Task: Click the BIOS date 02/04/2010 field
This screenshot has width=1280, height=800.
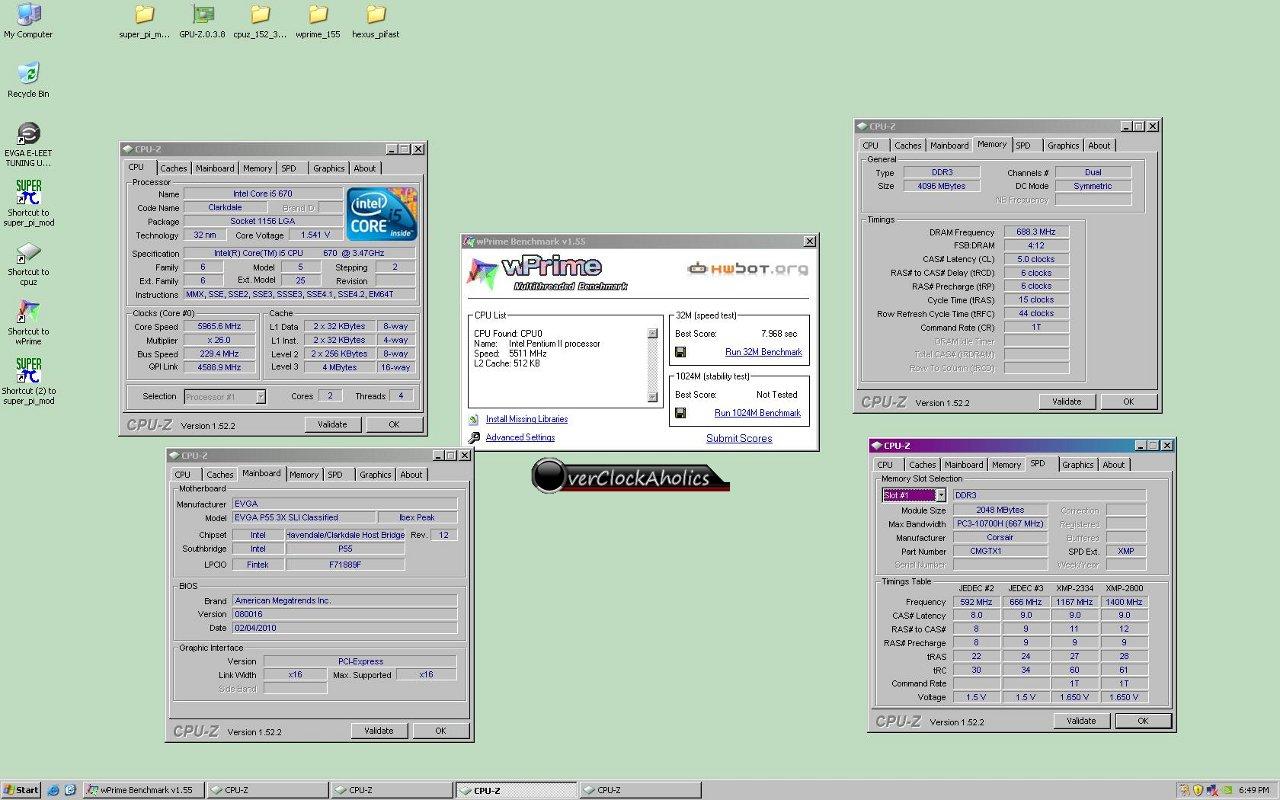Action: pyautogui.click(x=345, y=627)
